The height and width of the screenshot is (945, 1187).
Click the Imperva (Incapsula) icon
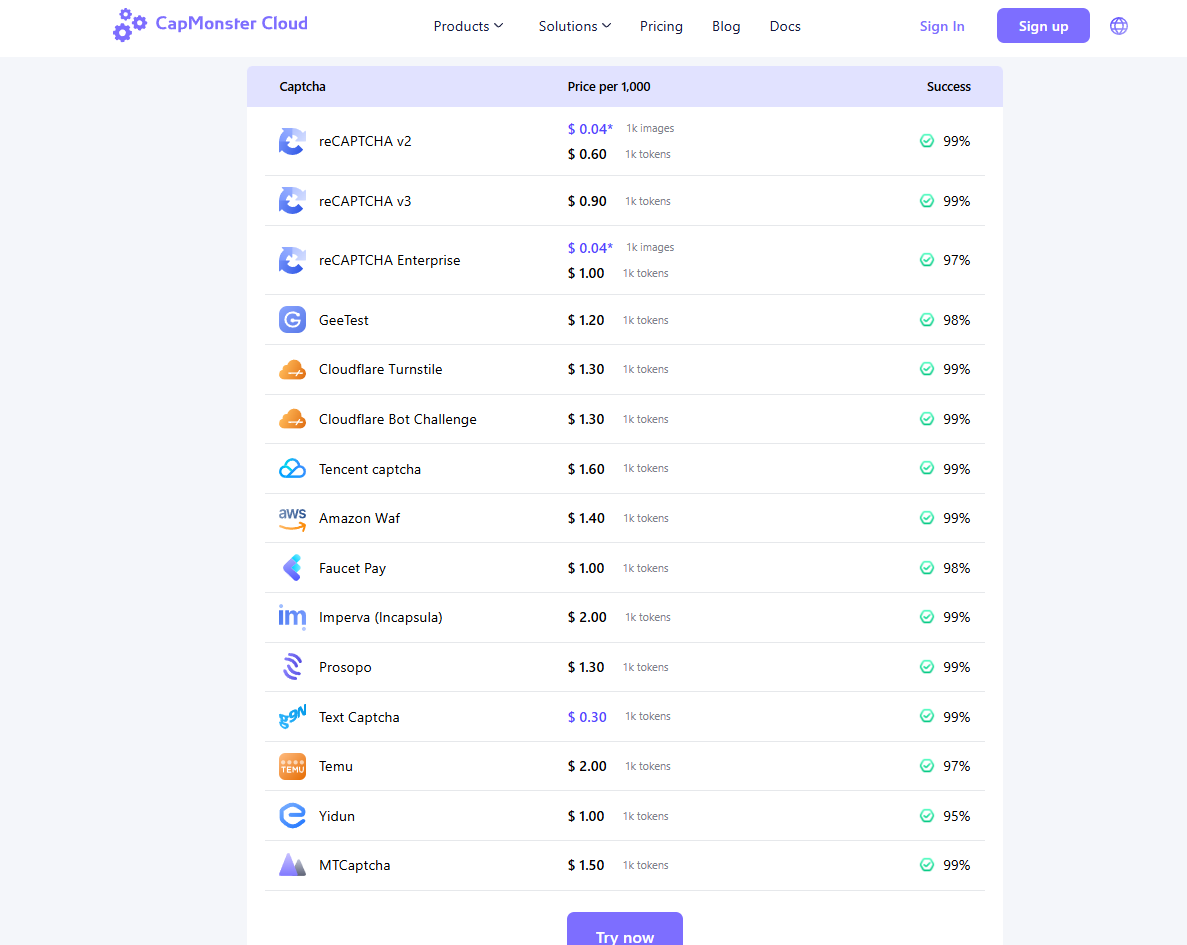tap(292, 618)
